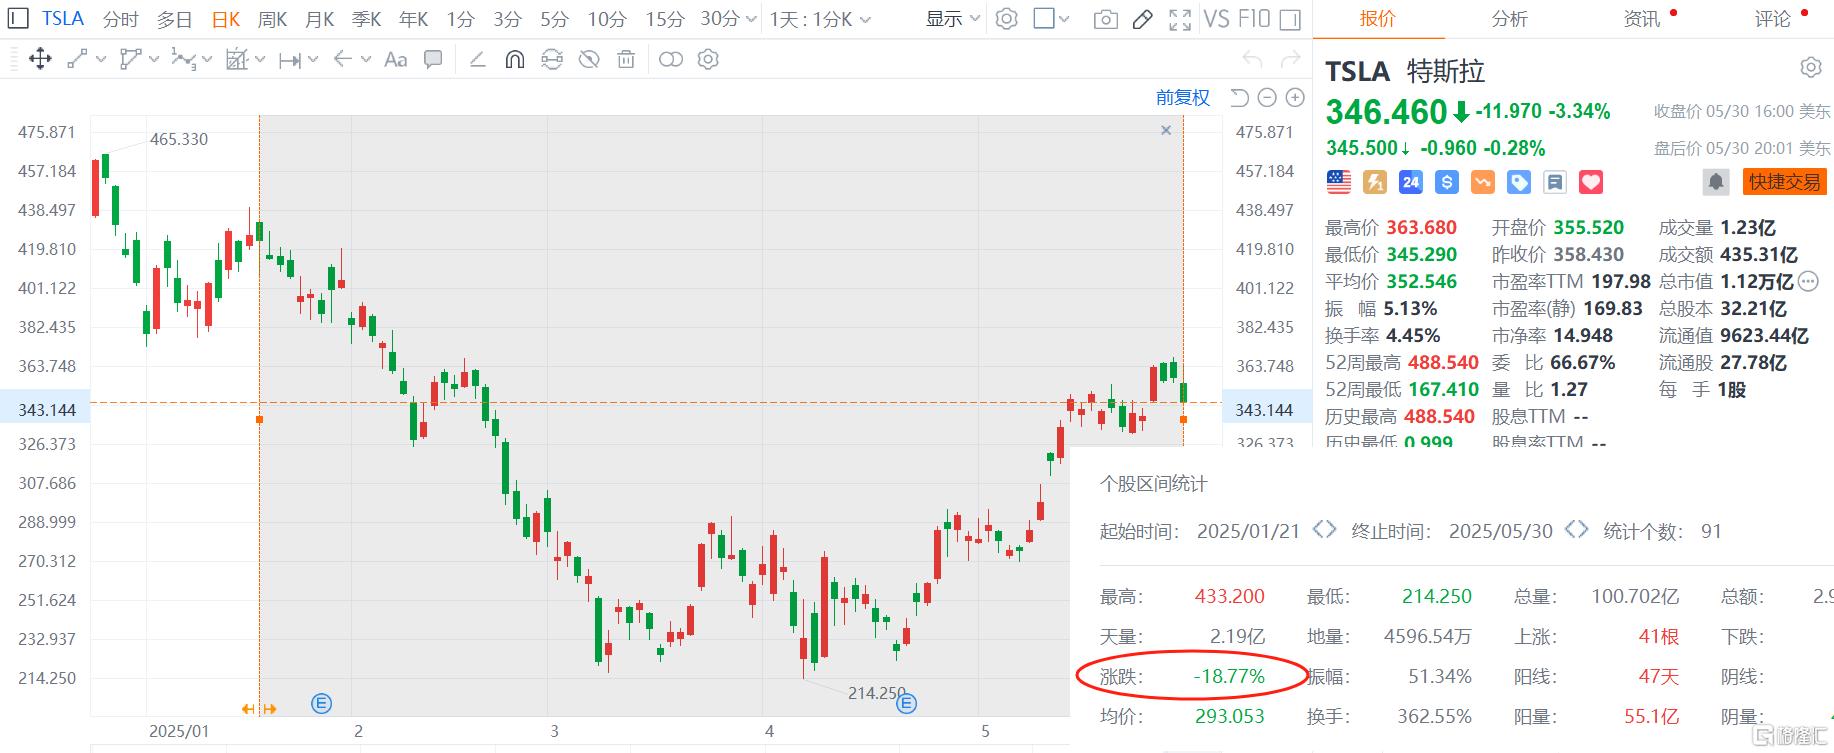Screen dimensions: 1834x753
Task: Select the range measure tool
Action: coord(290,60)
